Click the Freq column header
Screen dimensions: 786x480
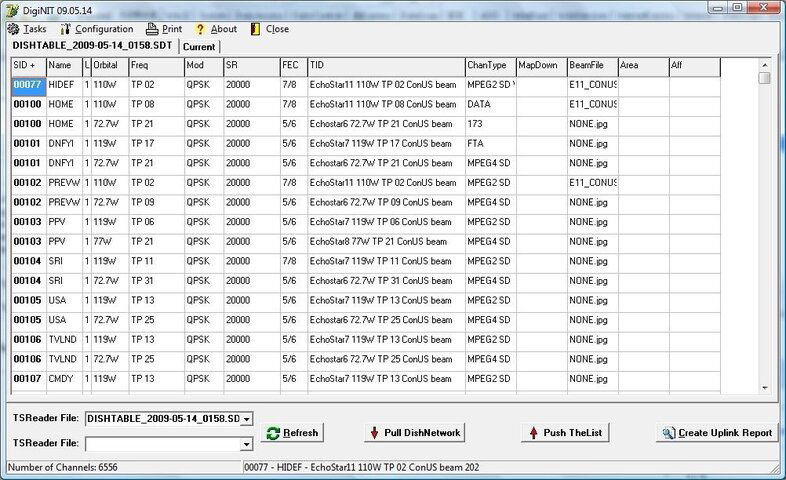point(156,66)
